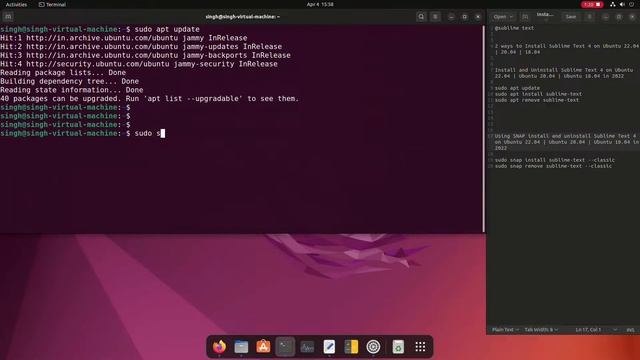Screen dimensions: 640x360
Task: Click the network icon in the top bar
Action: (613, 4)
